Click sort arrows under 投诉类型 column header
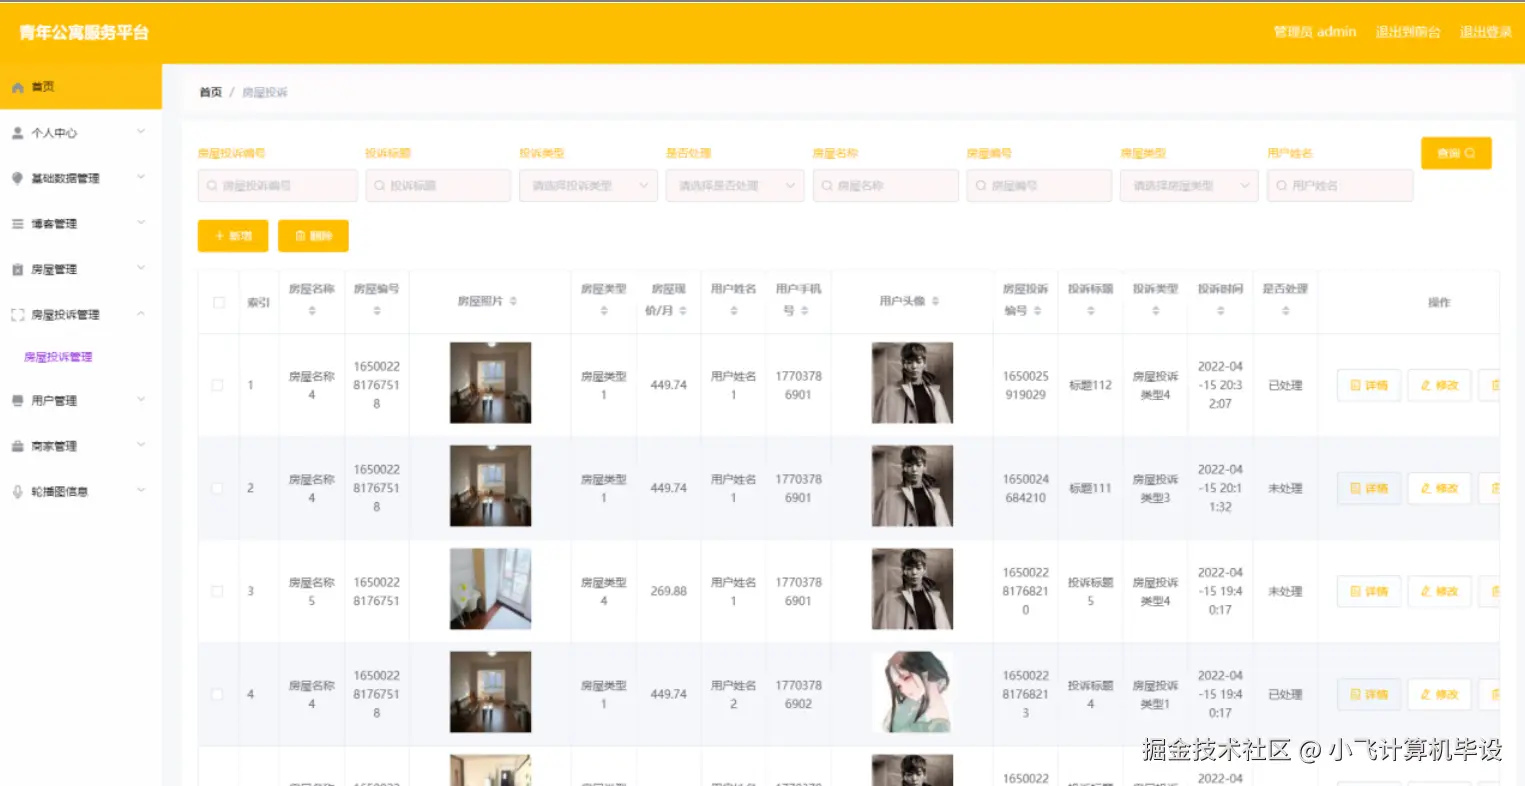The image size is (1525, 786). pyautogui.click(x=1156, y=311)
